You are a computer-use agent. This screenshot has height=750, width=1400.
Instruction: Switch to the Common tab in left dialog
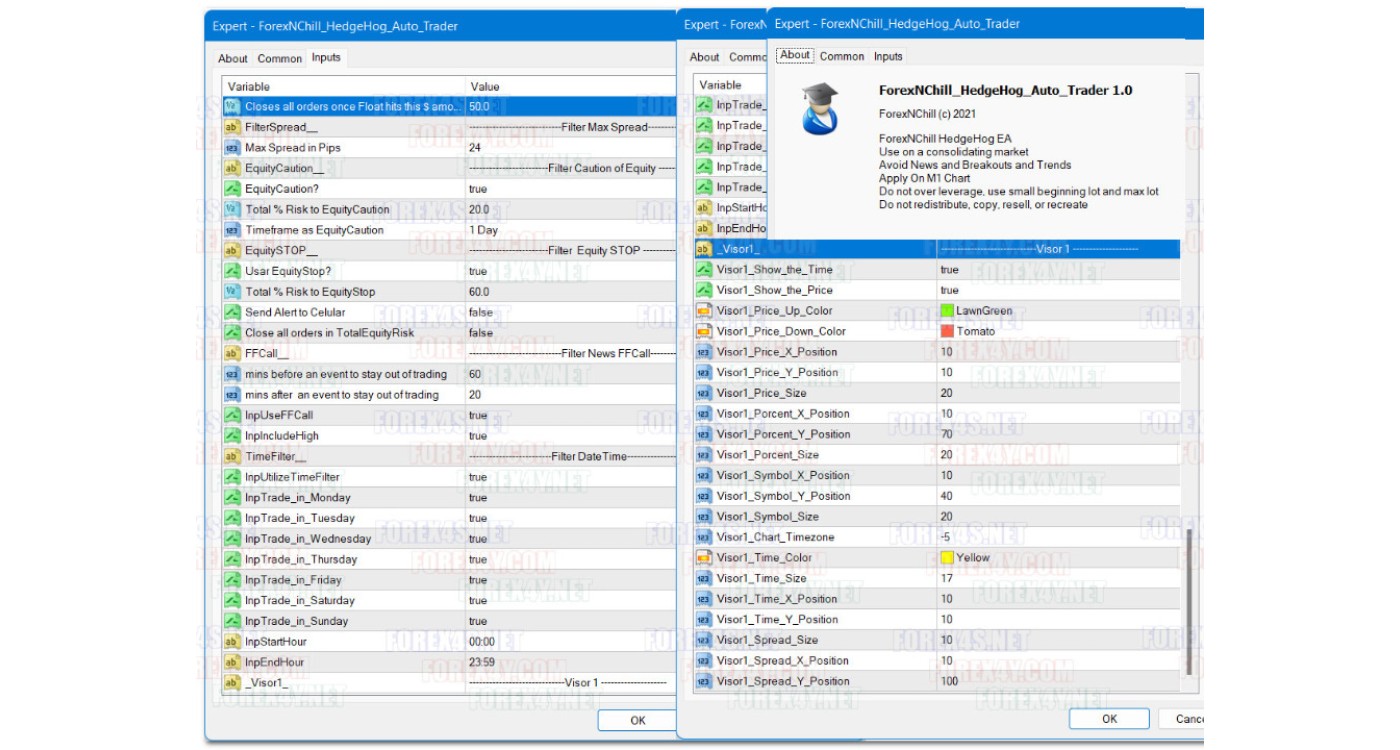click(x=279, y=59)
